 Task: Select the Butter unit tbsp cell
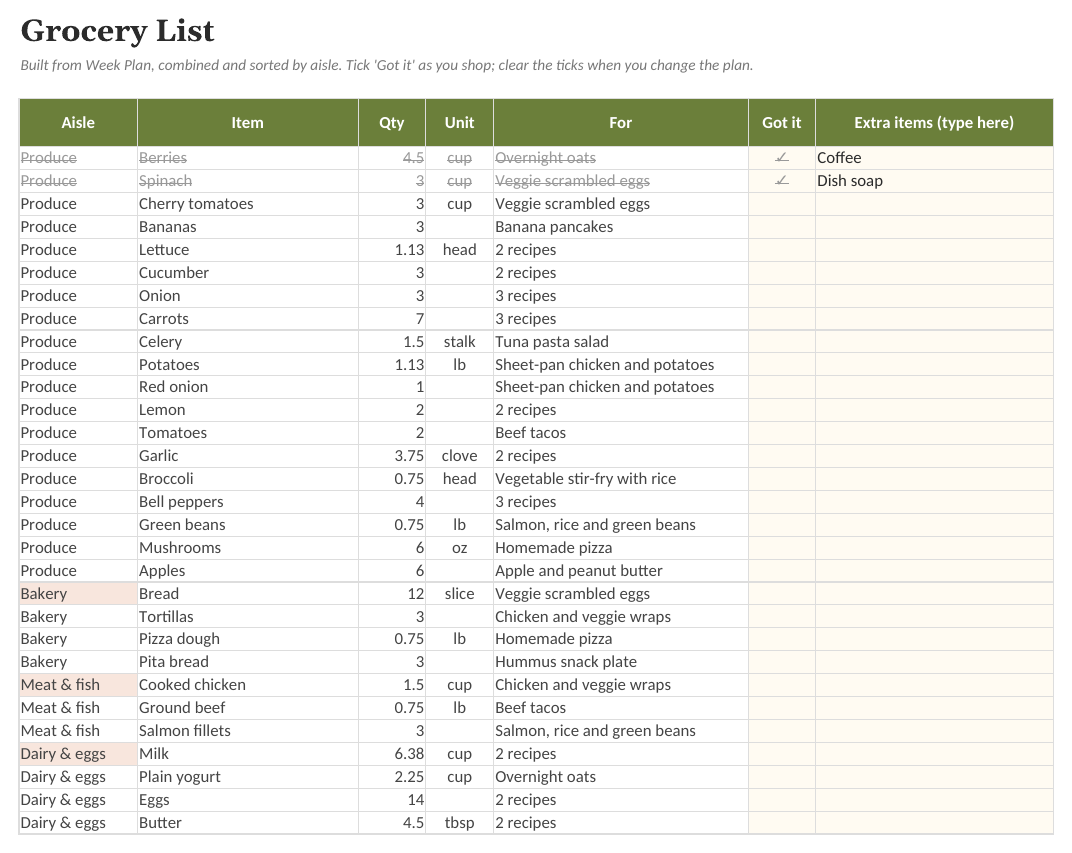(459, 823)
